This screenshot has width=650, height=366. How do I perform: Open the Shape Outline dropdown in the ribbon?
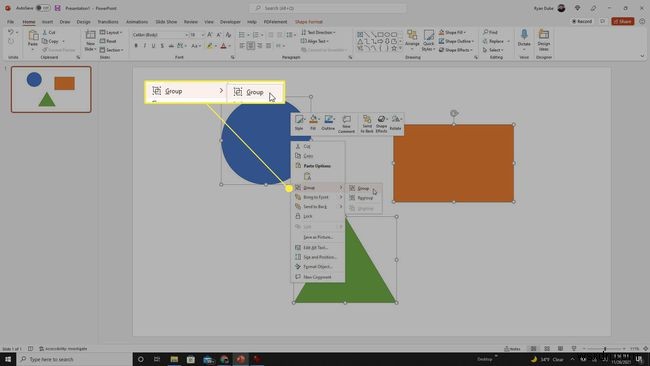(456, 41)
